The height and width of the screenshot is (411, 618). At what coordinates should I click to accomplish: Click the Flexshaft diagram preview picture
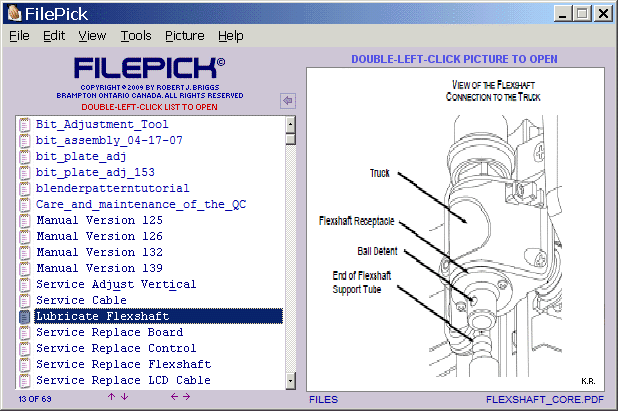click(455, 229)
